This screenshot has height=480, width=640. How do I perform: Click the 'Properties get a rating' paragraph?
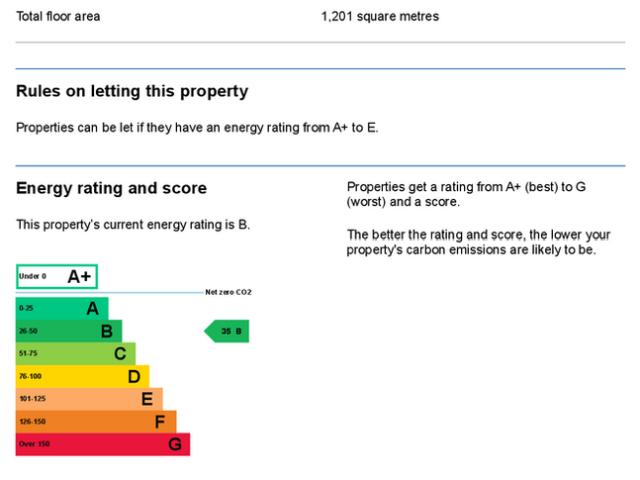(x=465, y=194)
